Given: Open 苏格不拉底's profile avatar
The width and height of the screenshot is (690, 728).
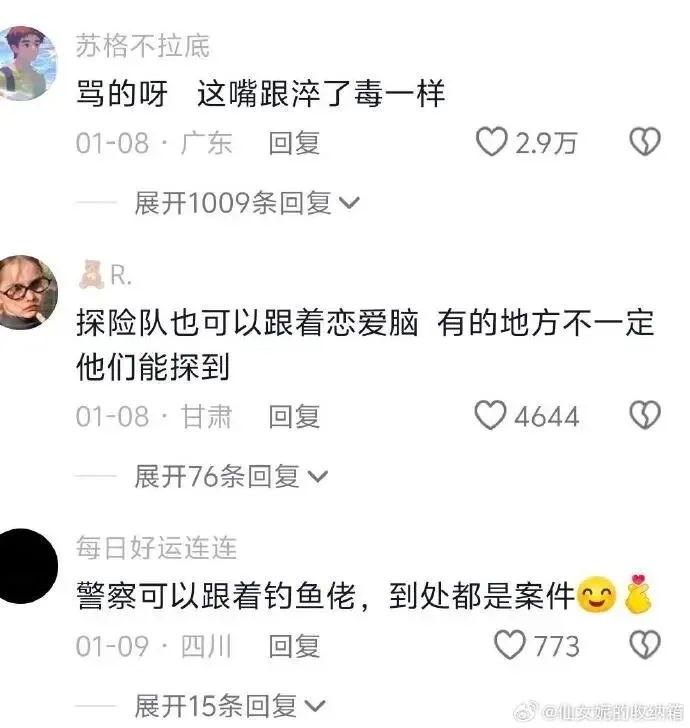Looking at the screenshot, I should pyautogui.click(x=27, y=63).
